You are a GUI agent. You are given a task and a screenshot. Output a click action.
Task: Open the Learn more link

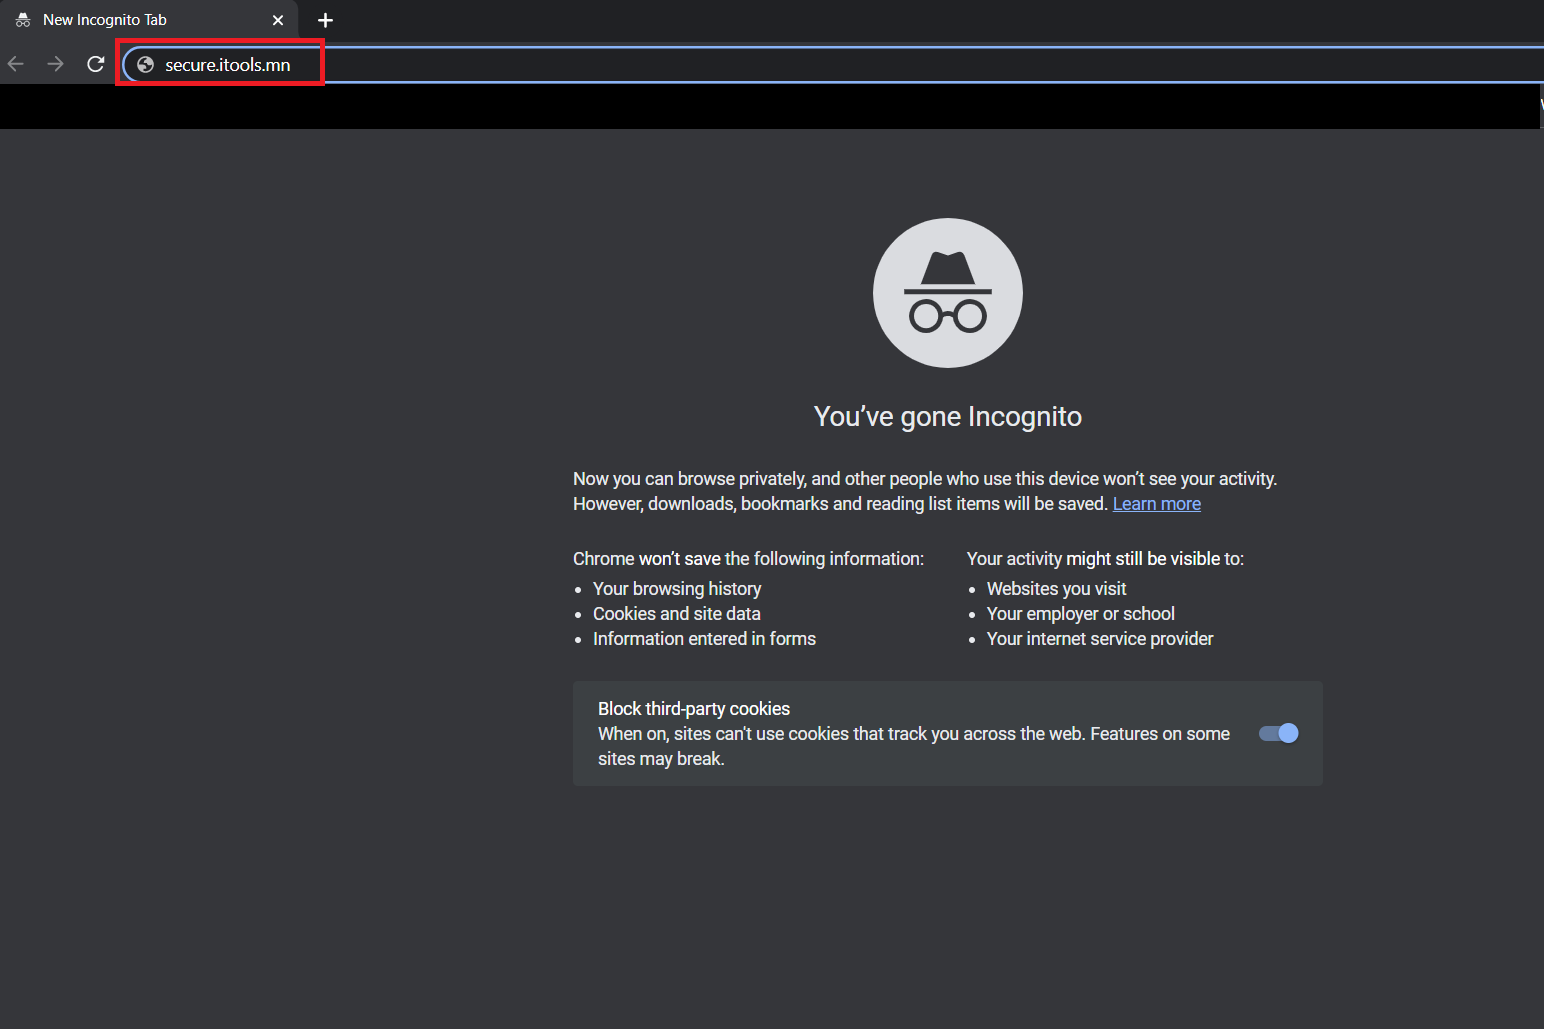(1157, 504)
